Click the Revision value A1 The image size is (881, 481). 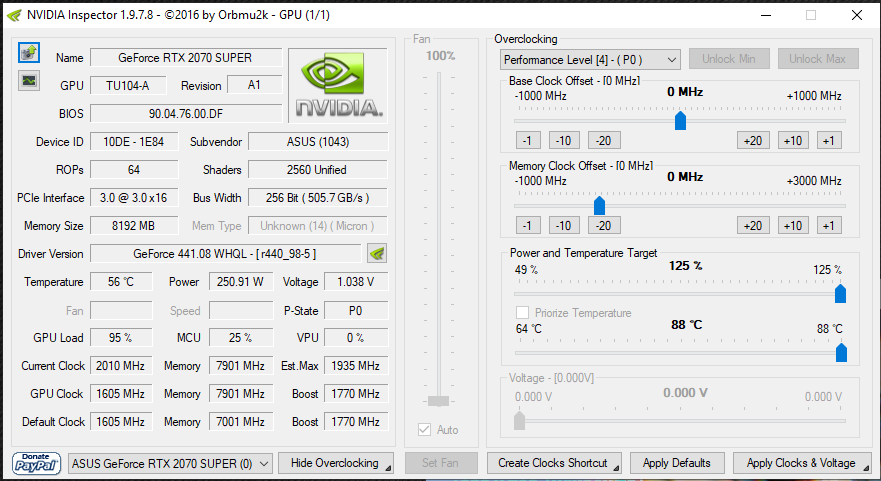(x=255, y=85)
